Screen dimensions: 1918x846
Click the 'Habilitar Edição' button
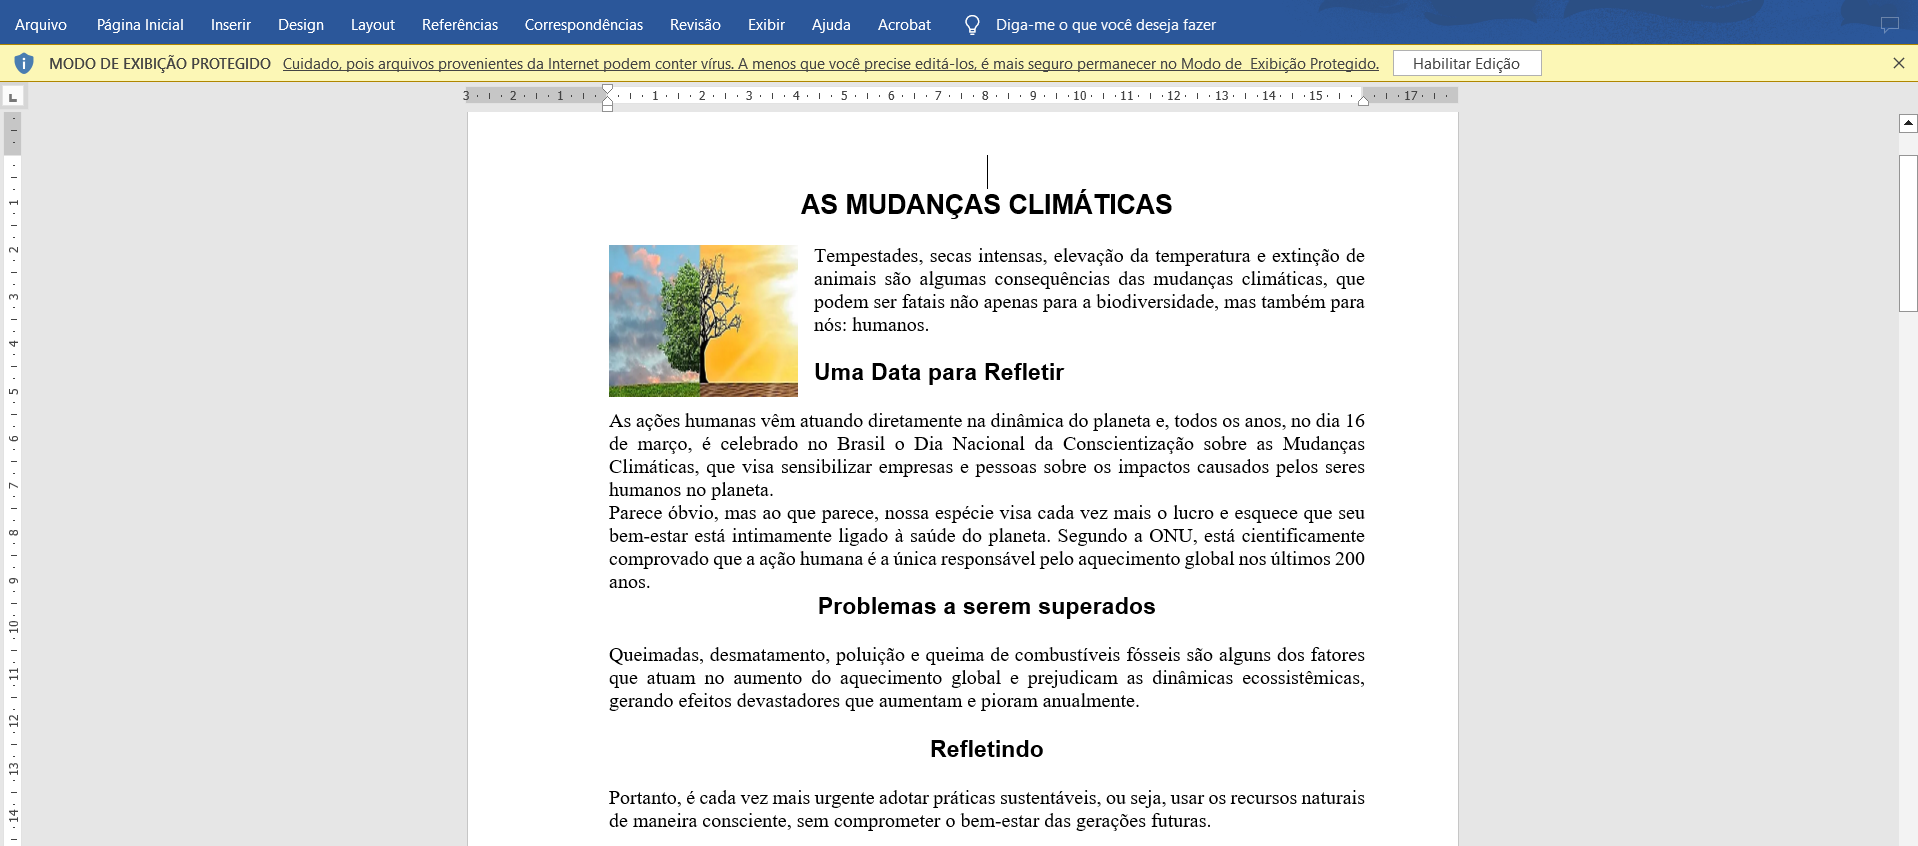pos(1467,63)
